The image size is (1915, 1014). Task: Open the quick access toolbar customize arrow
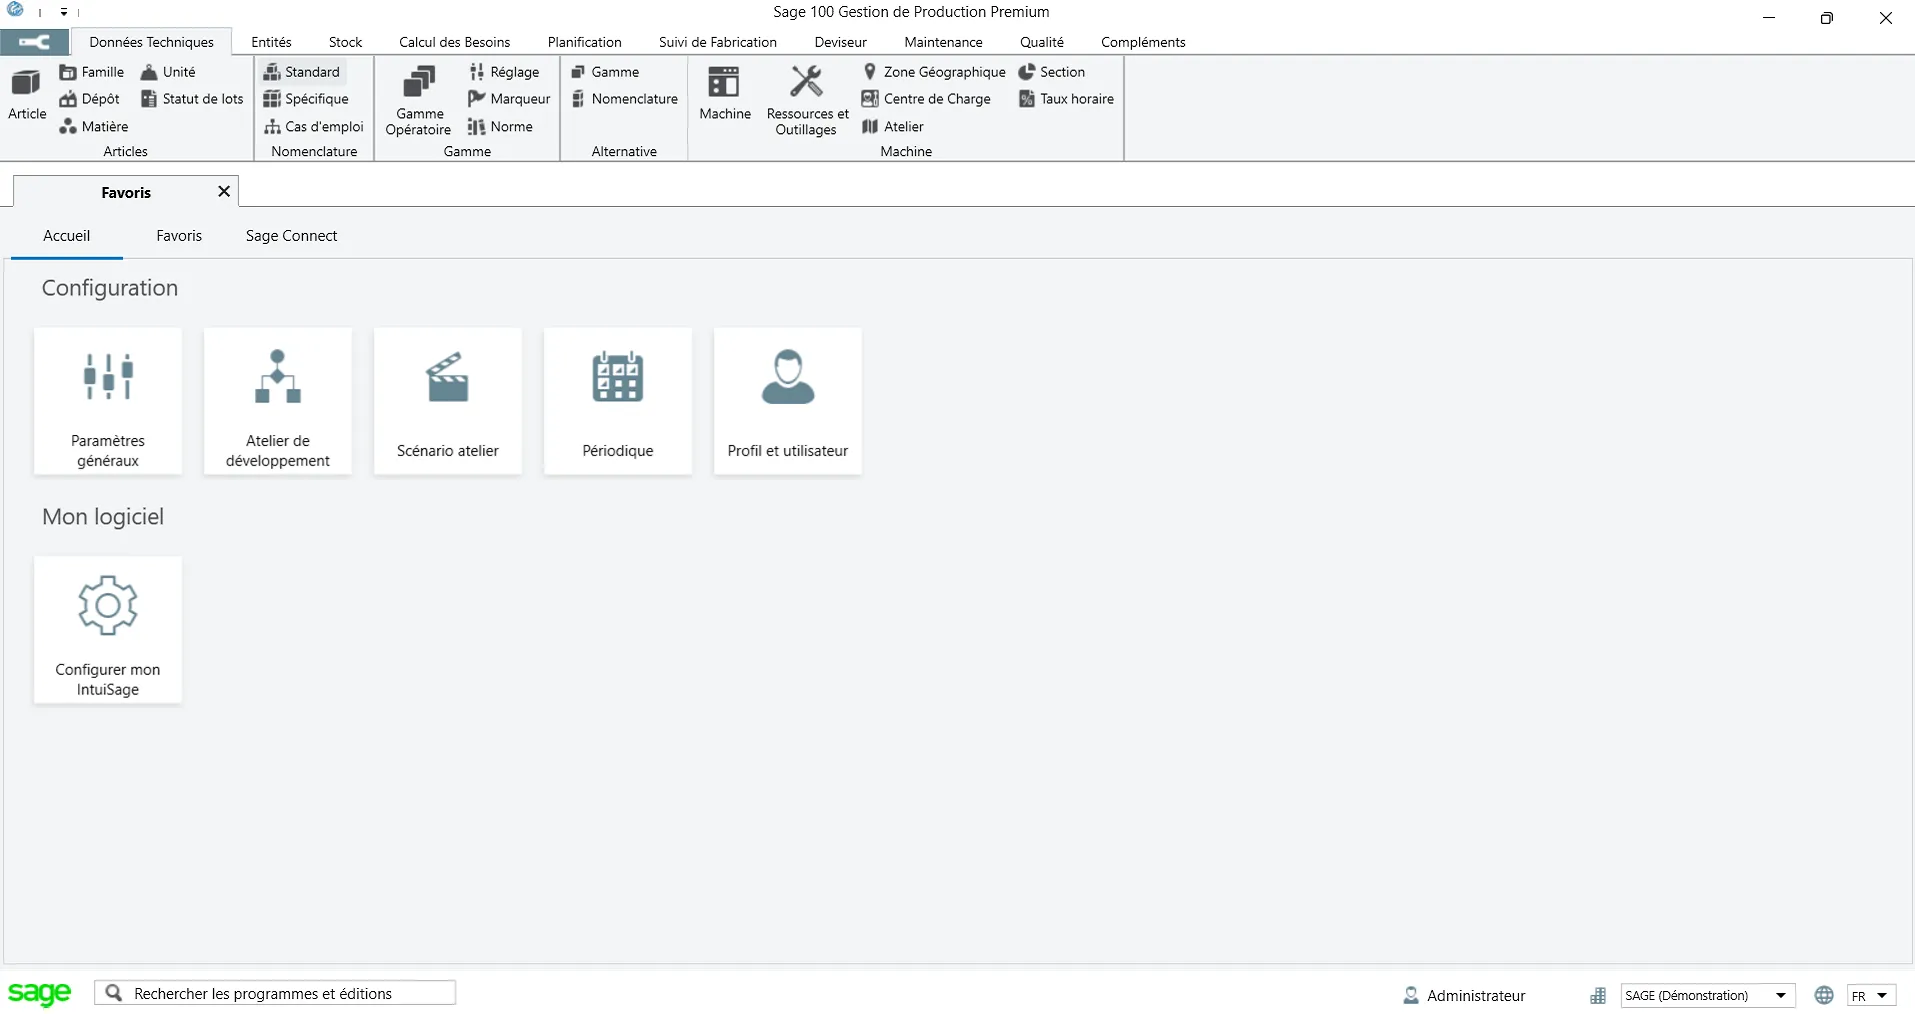63,13
